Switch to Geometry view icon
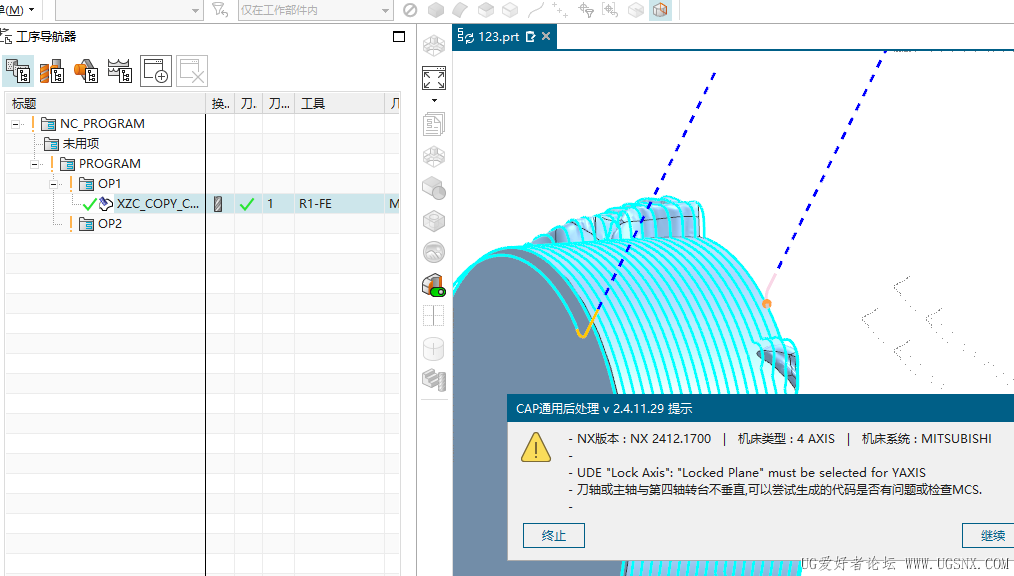The image size is (1014, 576). pos(86,71)
